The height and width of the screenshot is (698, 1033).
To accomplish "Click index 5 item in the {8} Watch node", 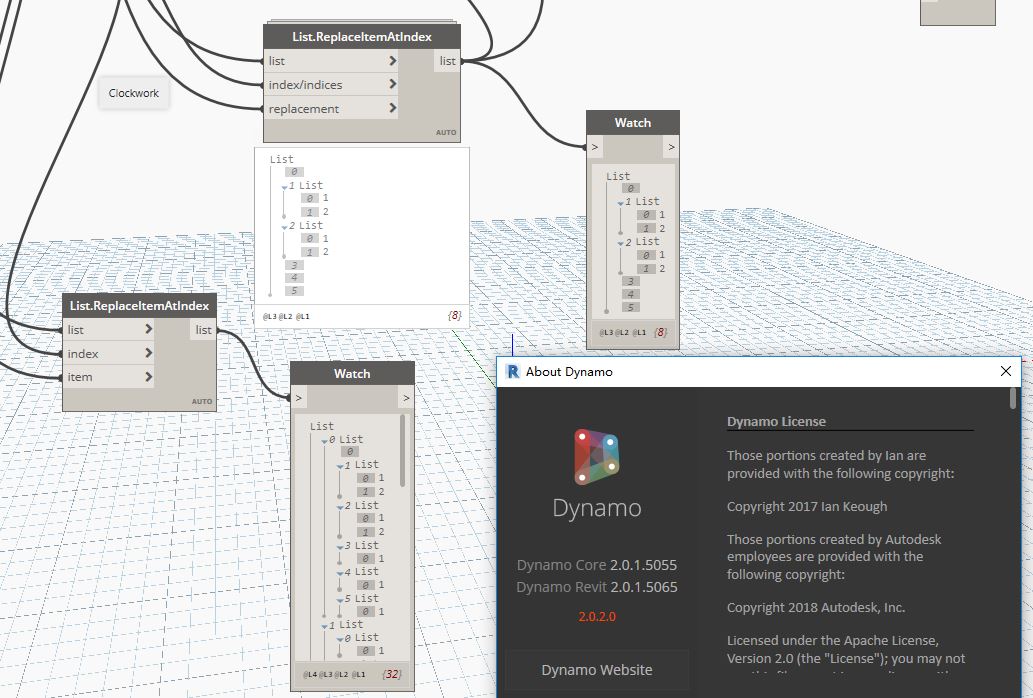I will 630,307.
